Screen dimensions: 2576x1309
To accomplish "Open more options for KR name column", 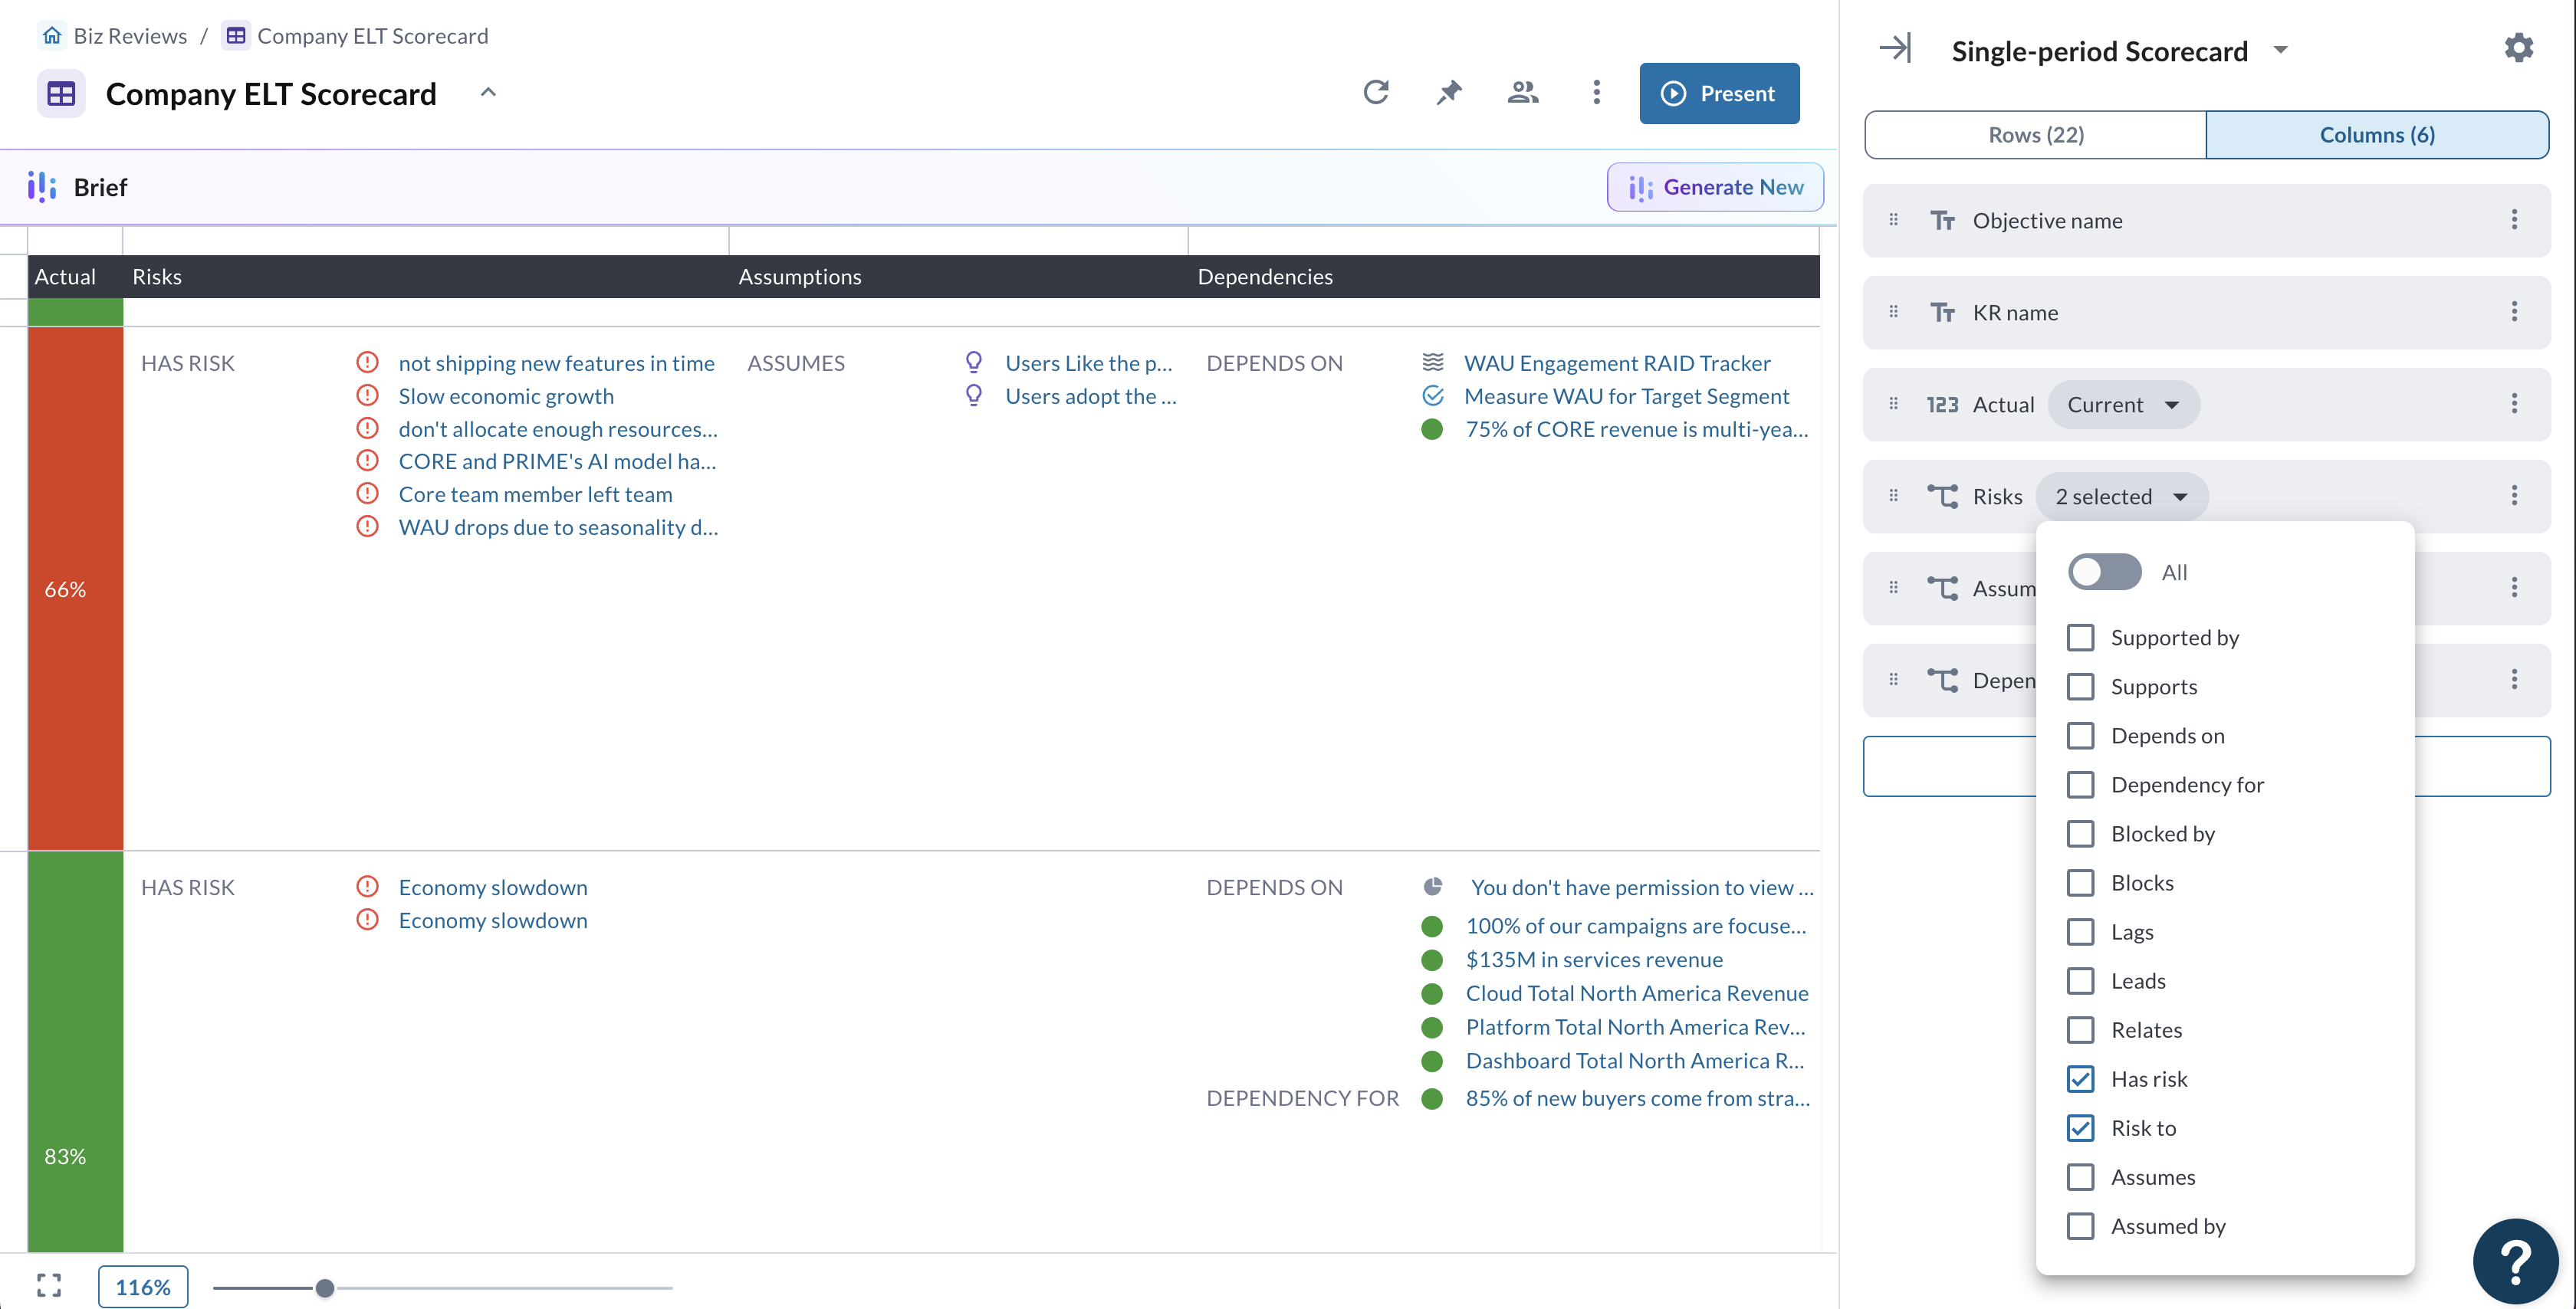I will [2514, 312].
